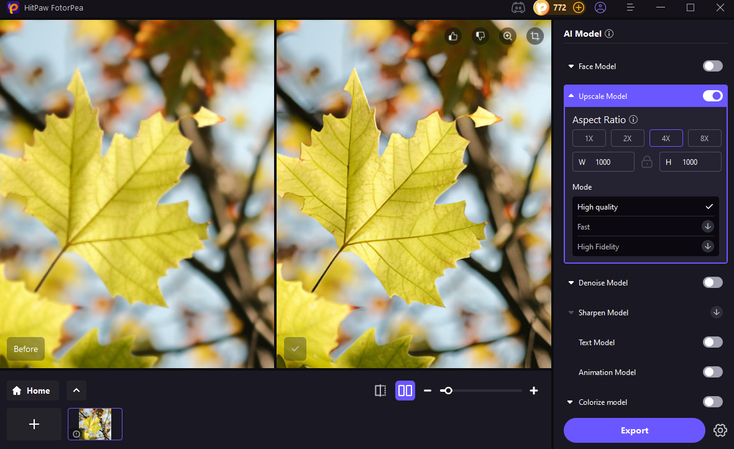Select the crop tool icon
Screen dimensions: 734x449
coord(536,36)
